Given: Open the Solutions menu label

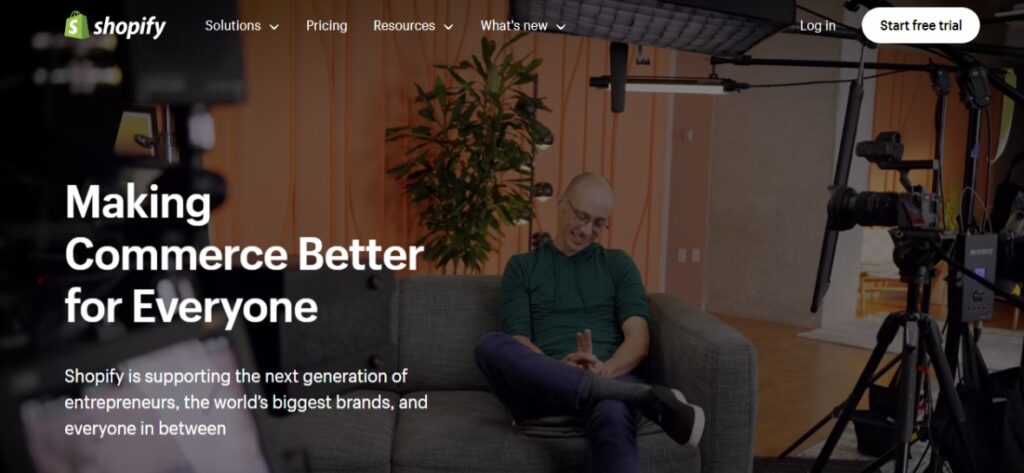Looking at the screenshot, I should click(232, 25).
